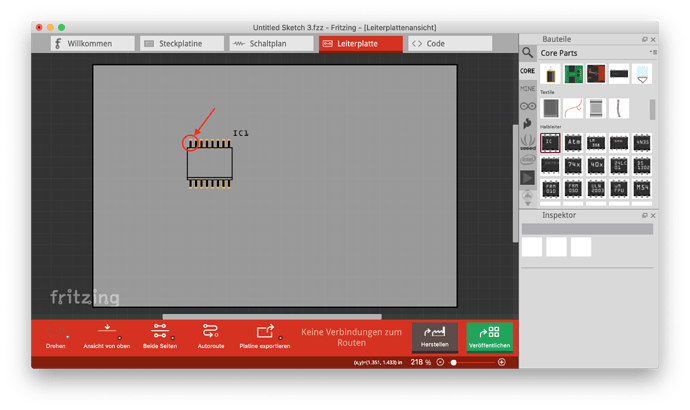Viewport: 690px width, 410px height.
Task: Select the red textile curve part
Action: tap(573, 108)
